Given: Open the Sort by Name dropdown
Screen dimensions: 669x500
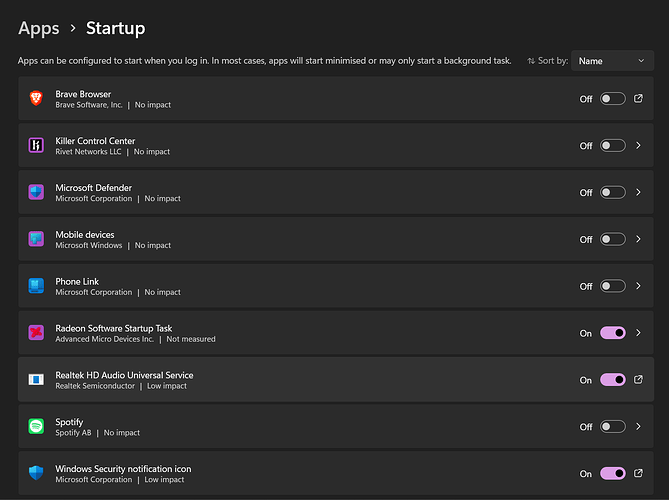Looking at the screenshot, I should pos(612,61).
